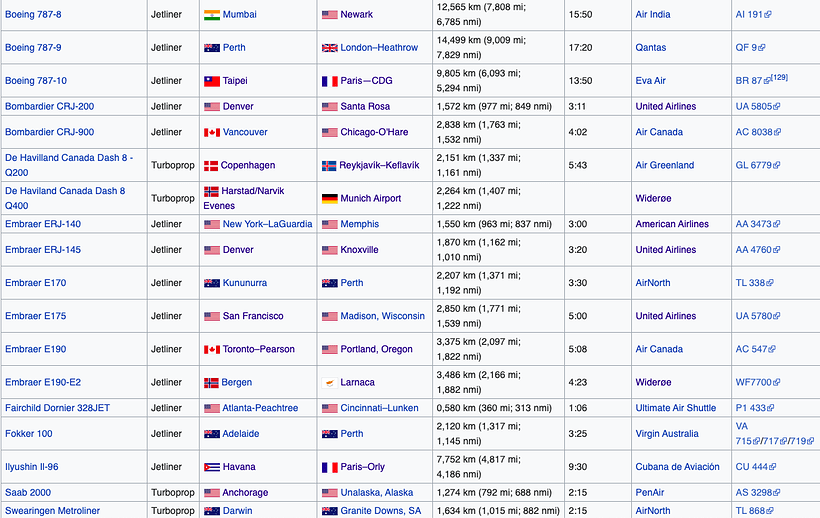Click the France flag icon beside Paris—CDG
This screenshot has width=820, height=518.
click(x=329, y=81)
